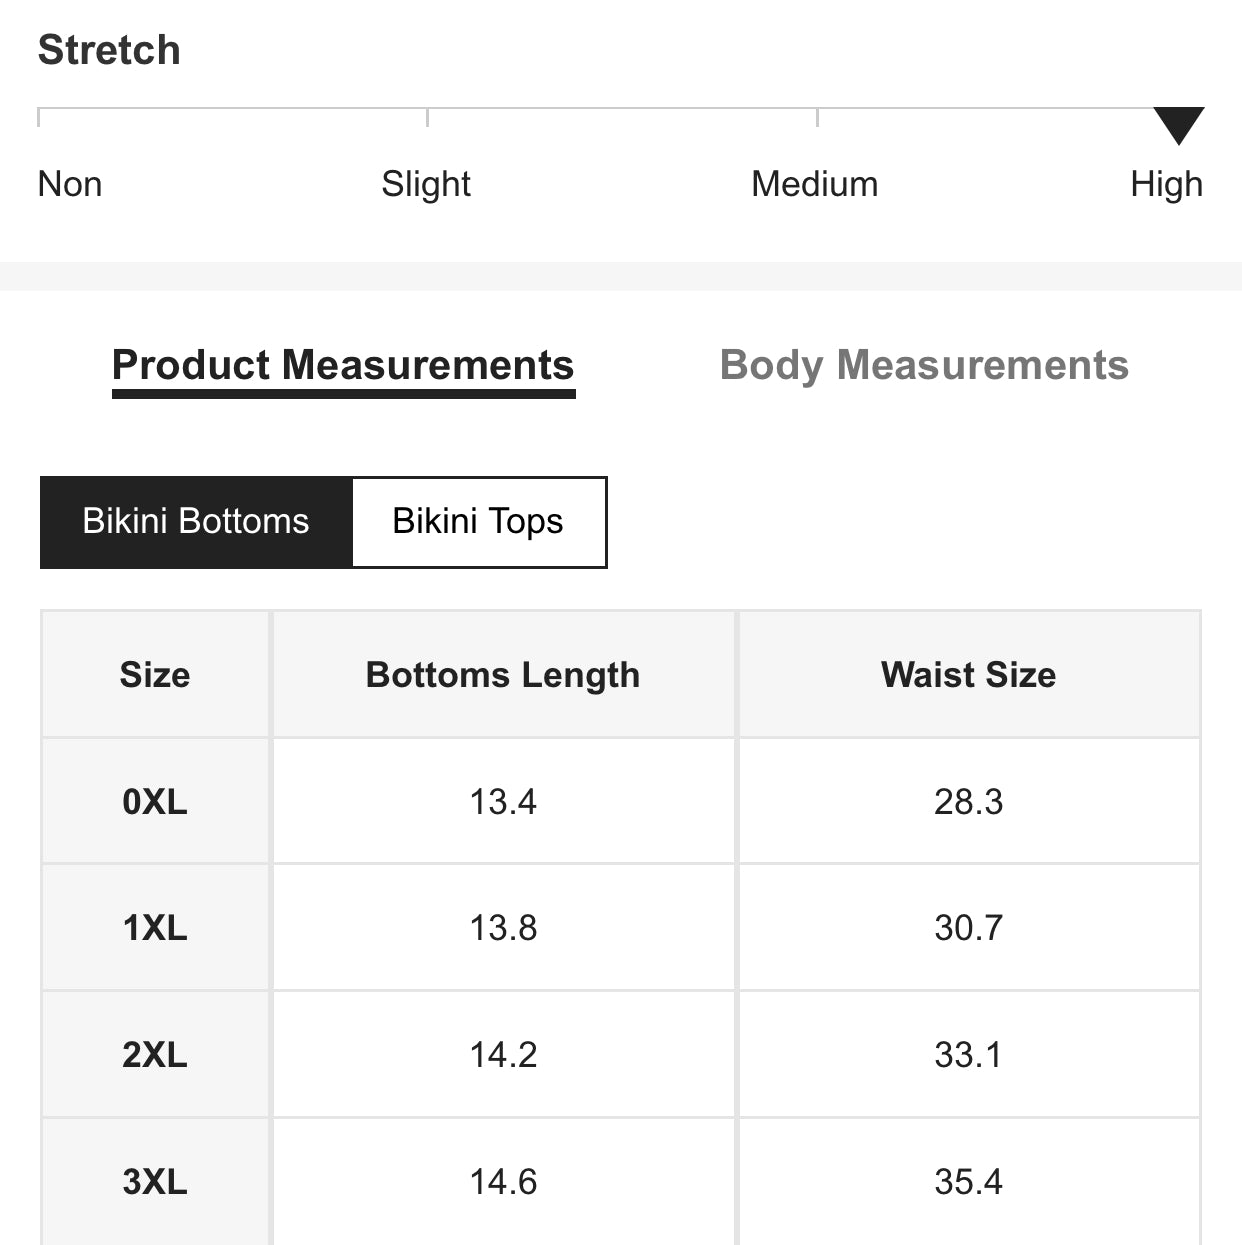
Task: Select the 1XL size row header
Action: click(155, 928)
